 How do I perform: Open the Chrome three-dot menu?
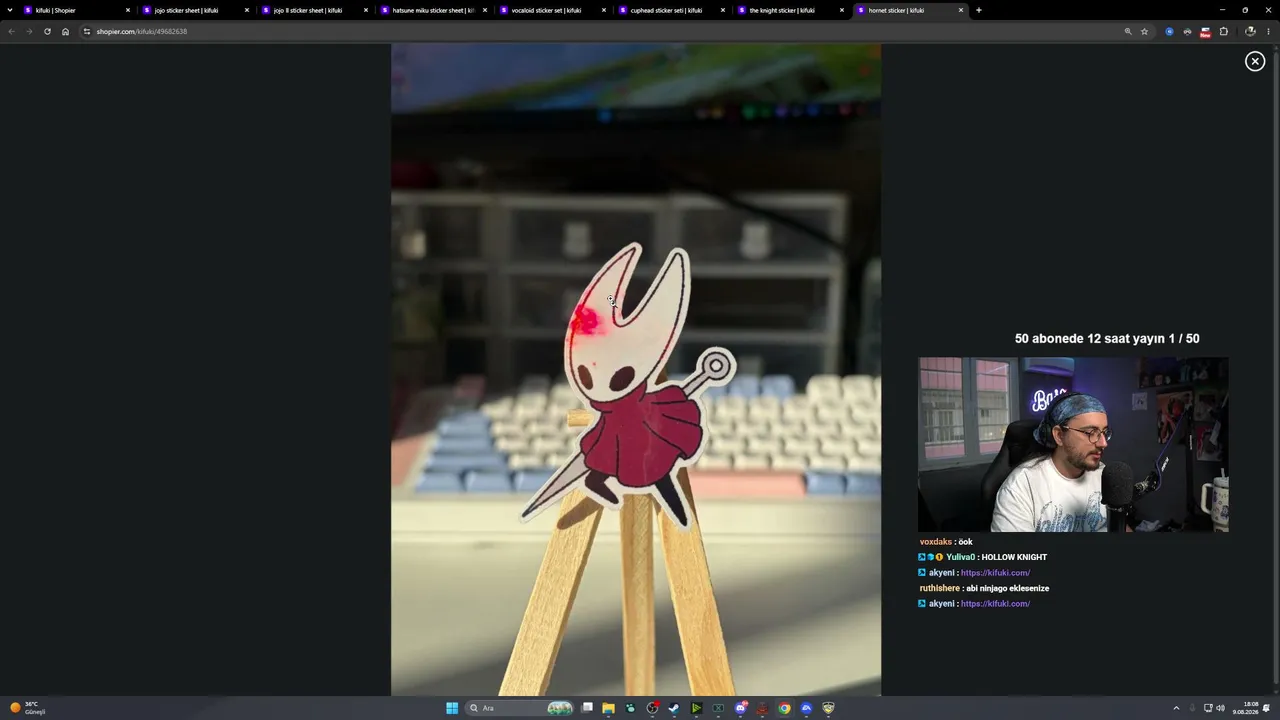coord(1268,31)
